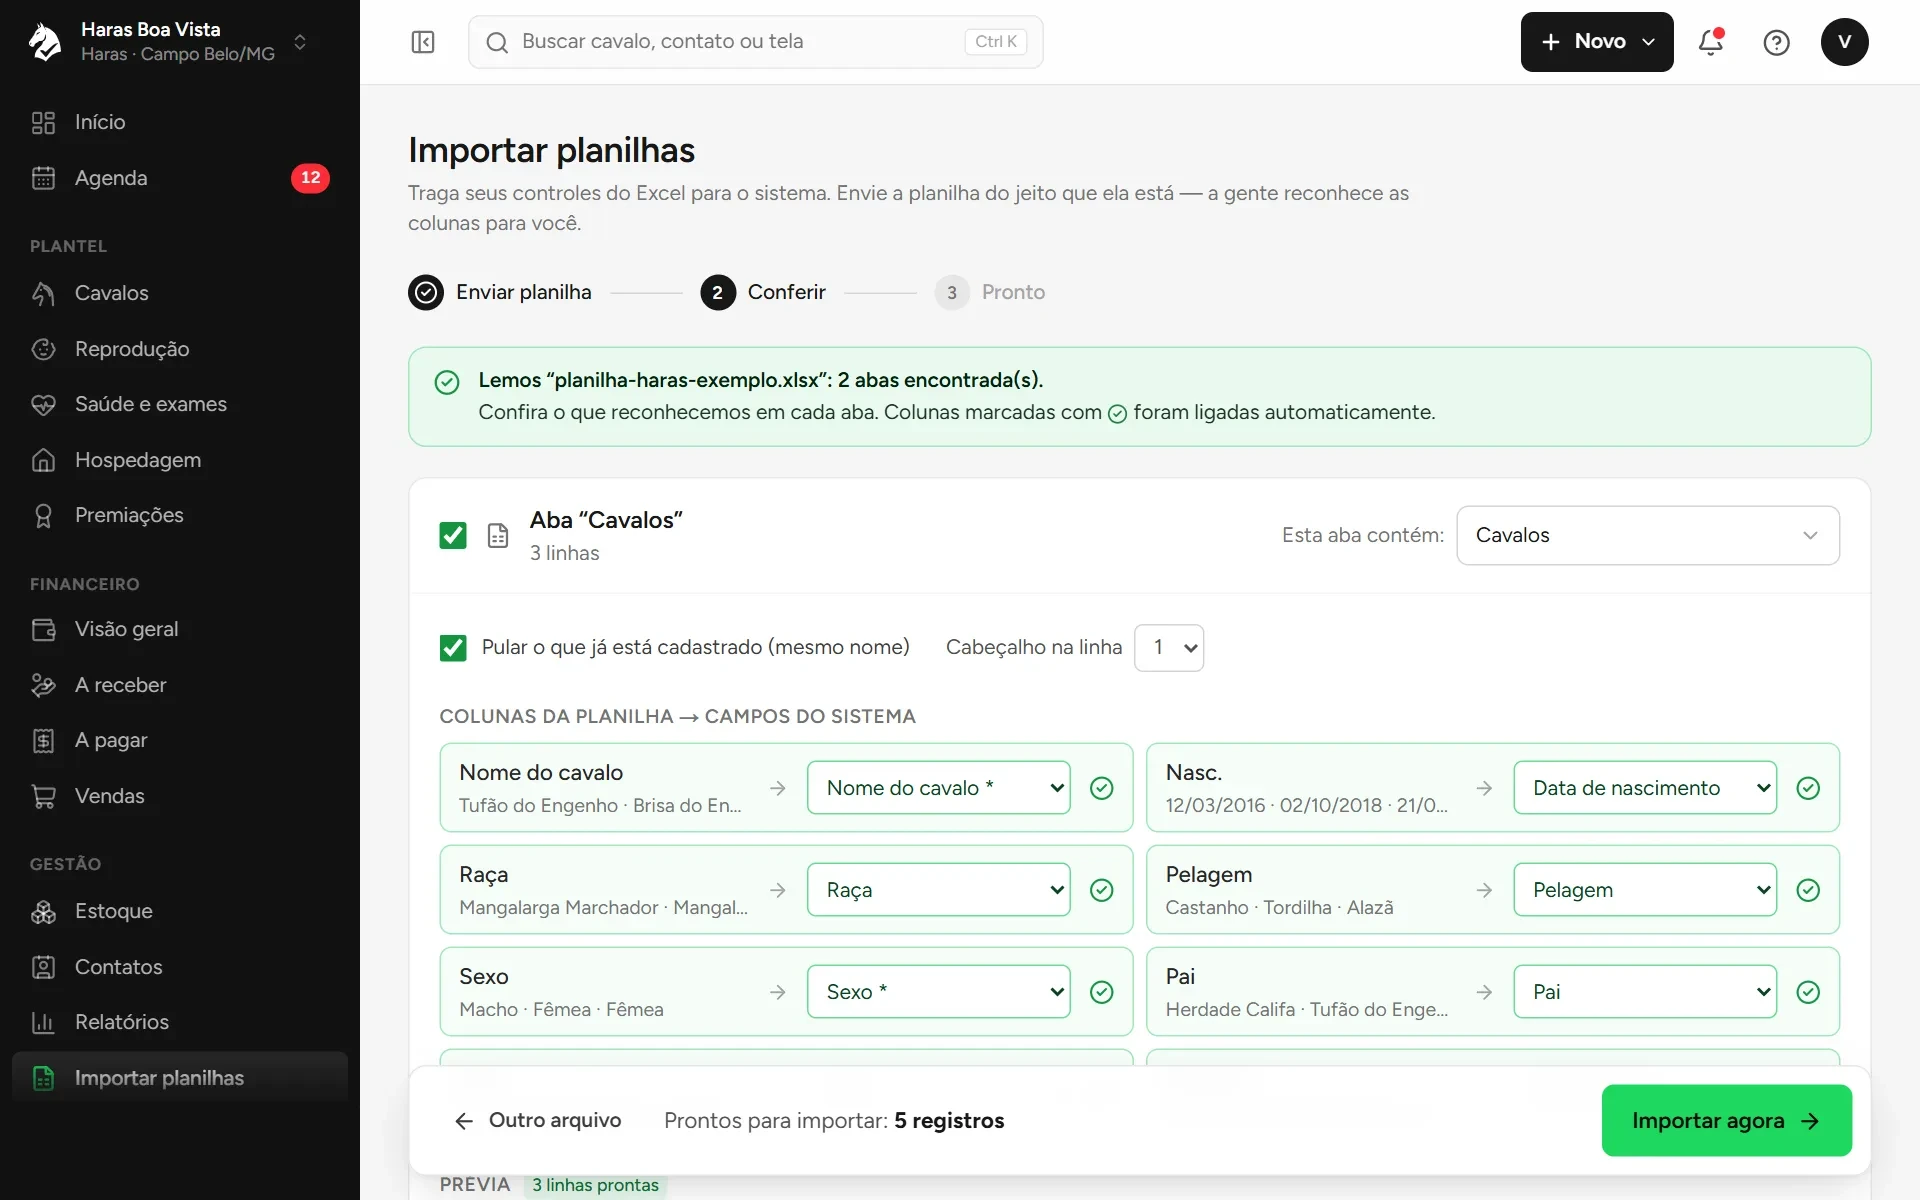
Task: Click Importar agora button
Action: [x=1726, y=1121]
